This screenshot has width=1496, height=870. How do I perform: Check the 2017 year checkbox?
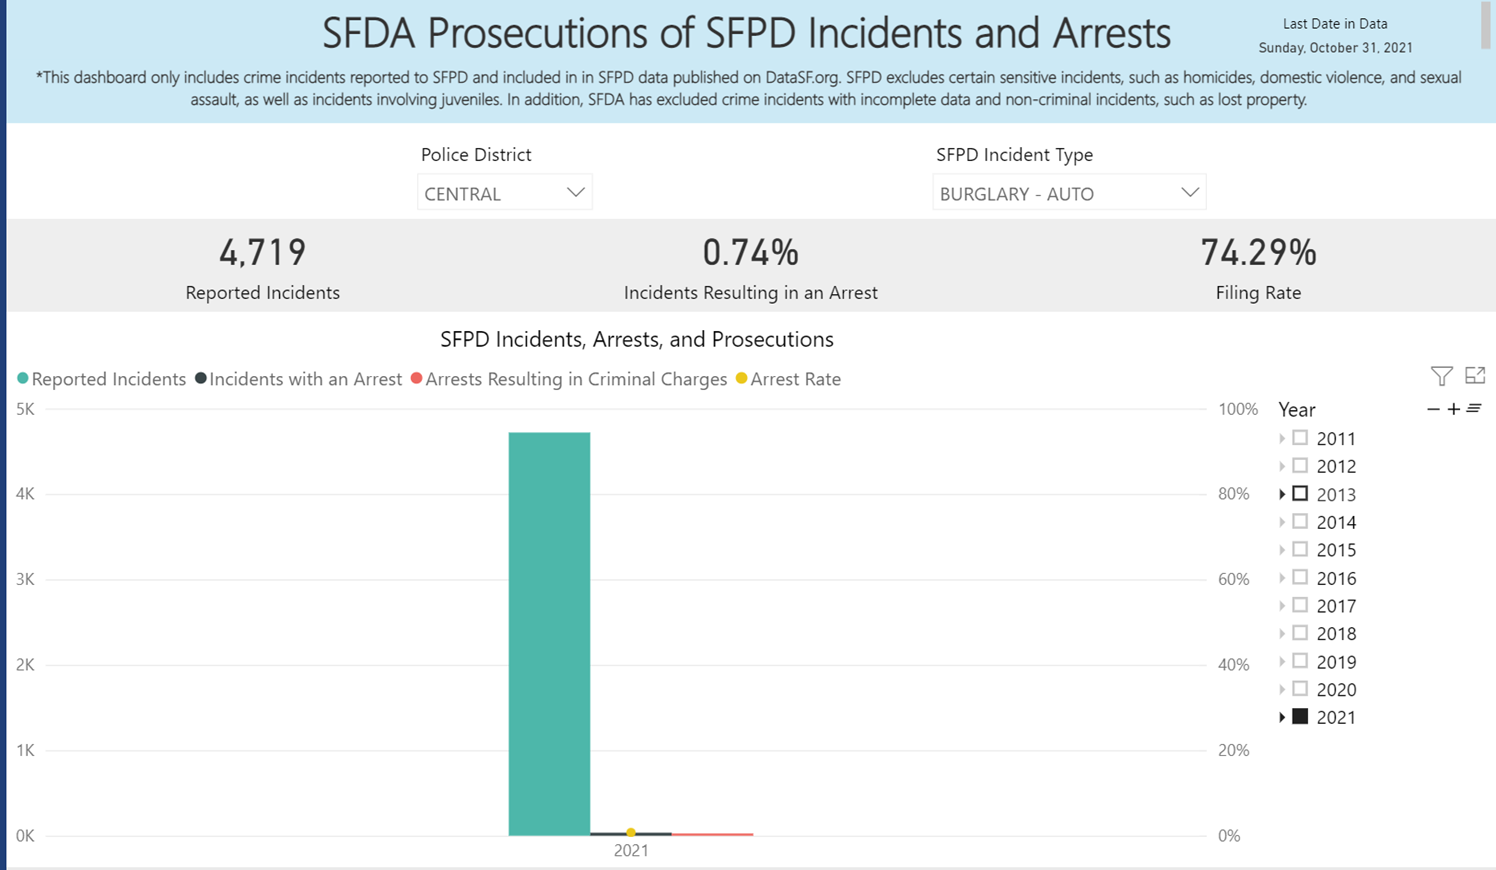1300,605
